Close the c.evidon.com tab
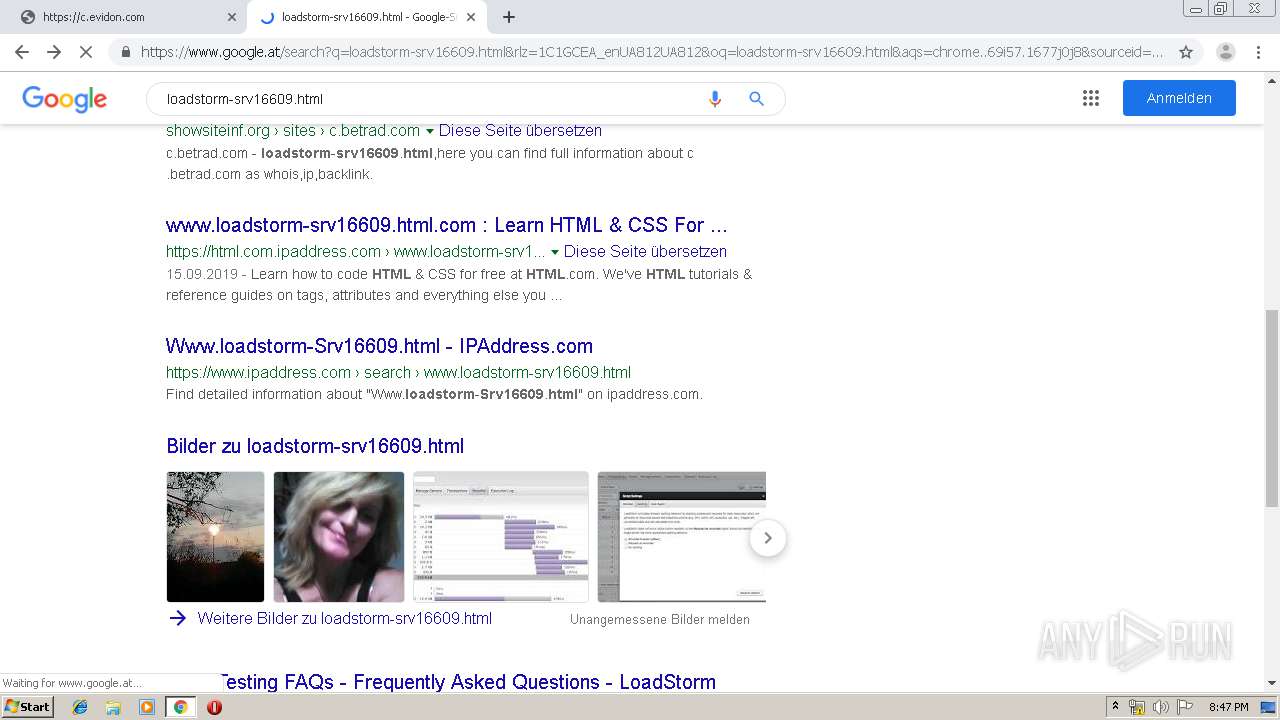 232,17
